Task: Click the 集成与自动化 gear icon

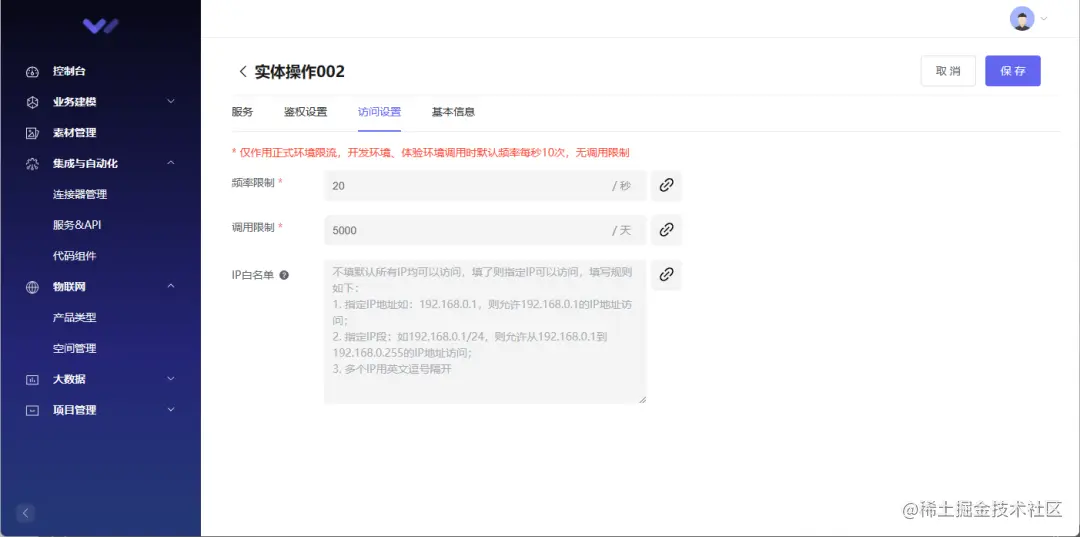Action: point(32,164)
